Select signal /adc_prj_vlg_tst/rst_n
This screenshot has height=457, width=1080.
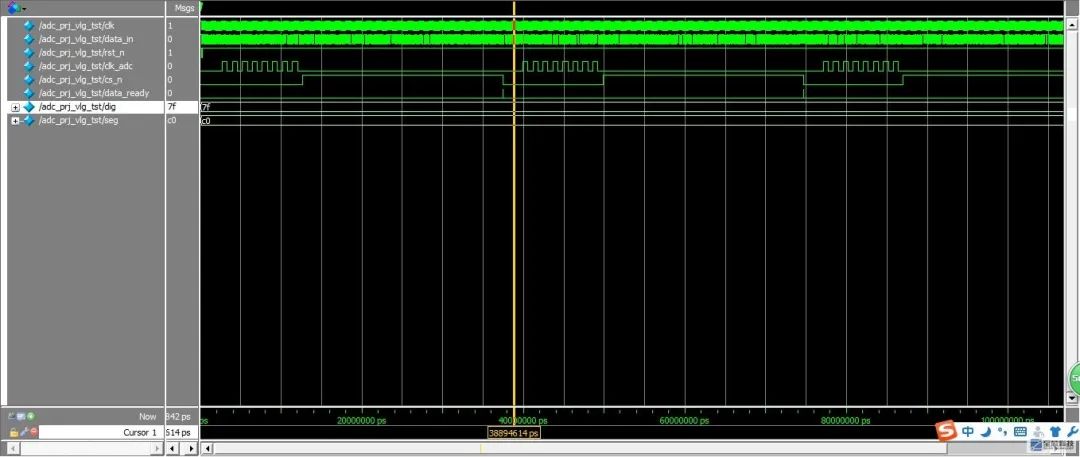tap(81, 52)
